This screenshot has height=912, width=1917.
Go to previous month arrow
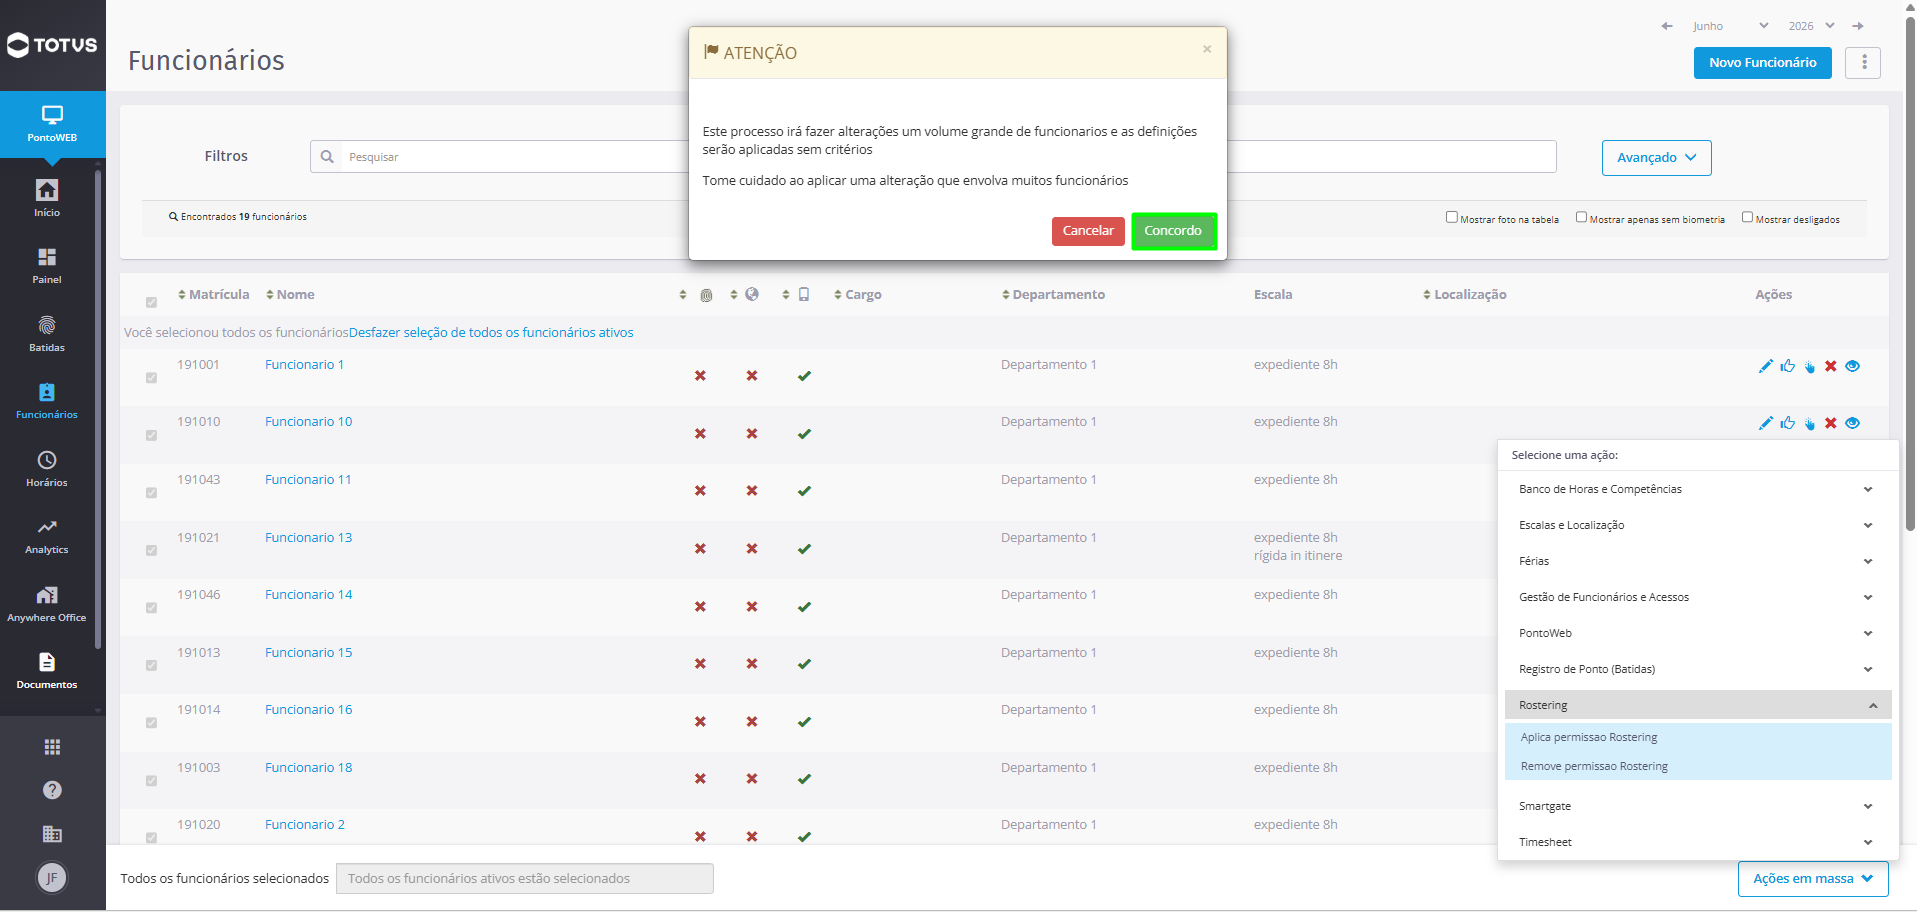point(1667,26)
